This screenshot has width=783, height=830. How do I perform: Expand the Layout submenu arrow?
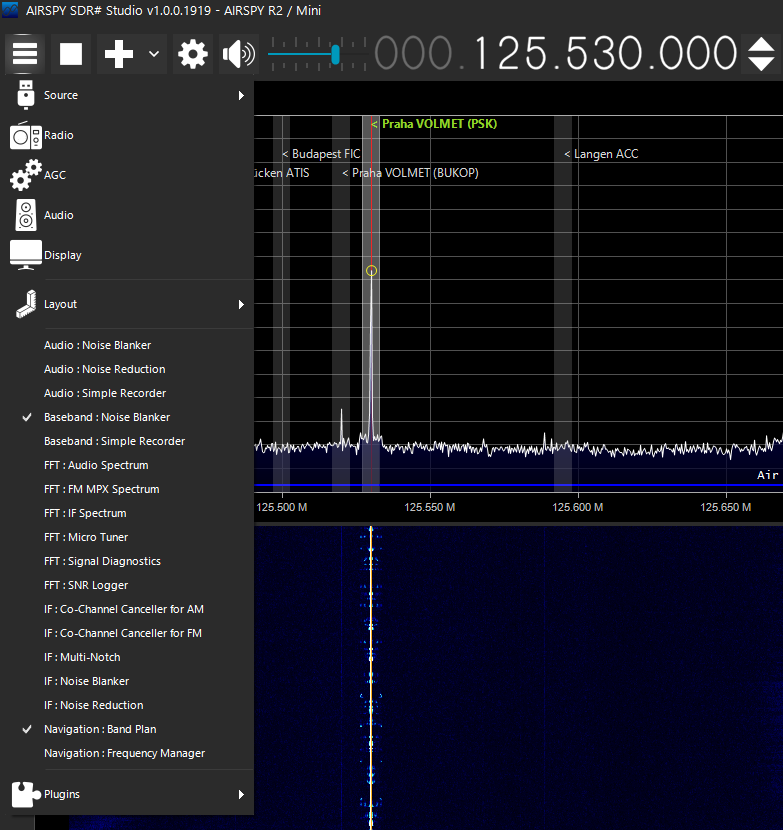point(241,304)
